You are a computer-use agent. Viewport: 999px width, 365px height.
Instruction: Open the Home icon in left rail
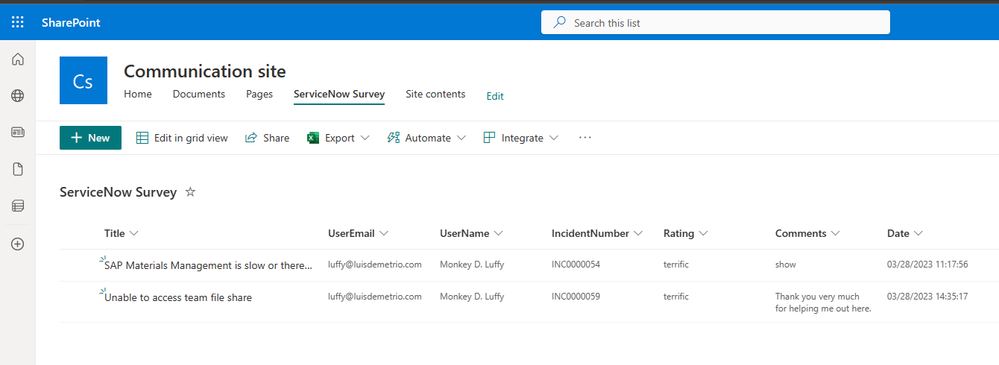pyautogui.click(x=18, y=60)
